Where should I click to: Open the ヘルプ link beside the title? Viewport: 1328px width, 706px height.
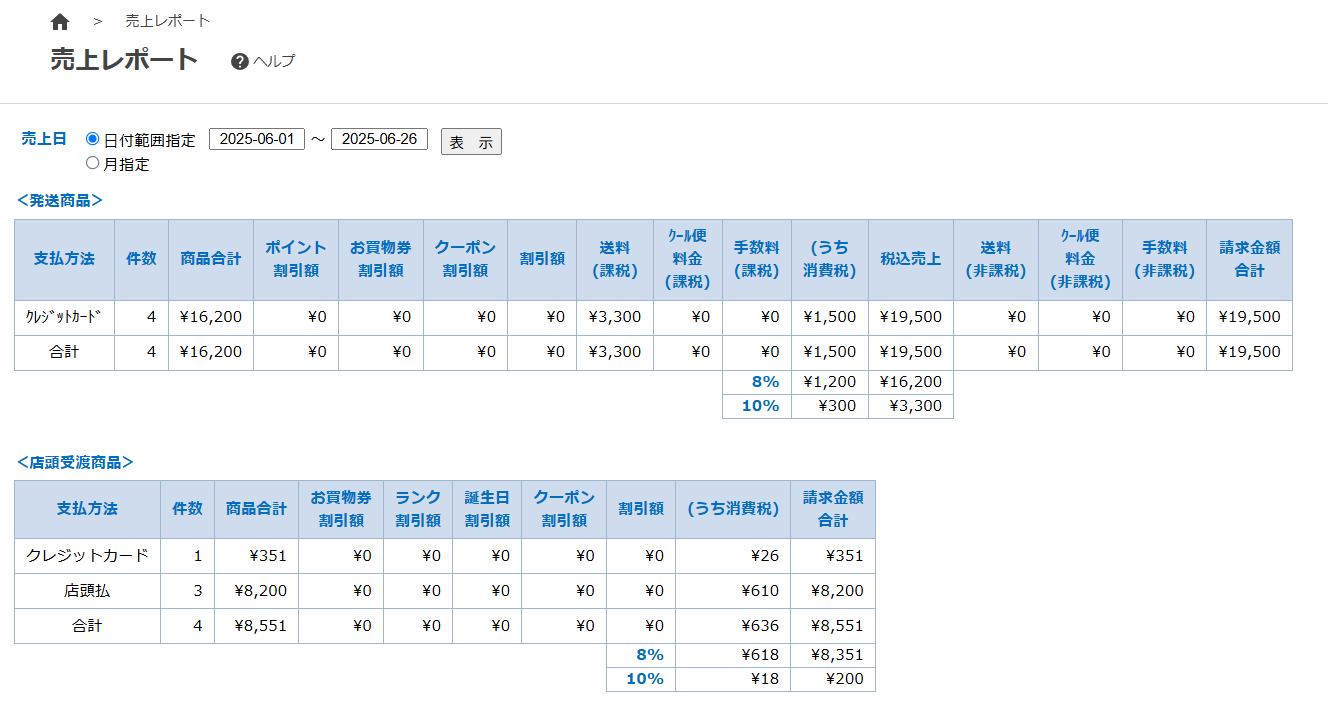pyautogui.click(x=274, y=61)
